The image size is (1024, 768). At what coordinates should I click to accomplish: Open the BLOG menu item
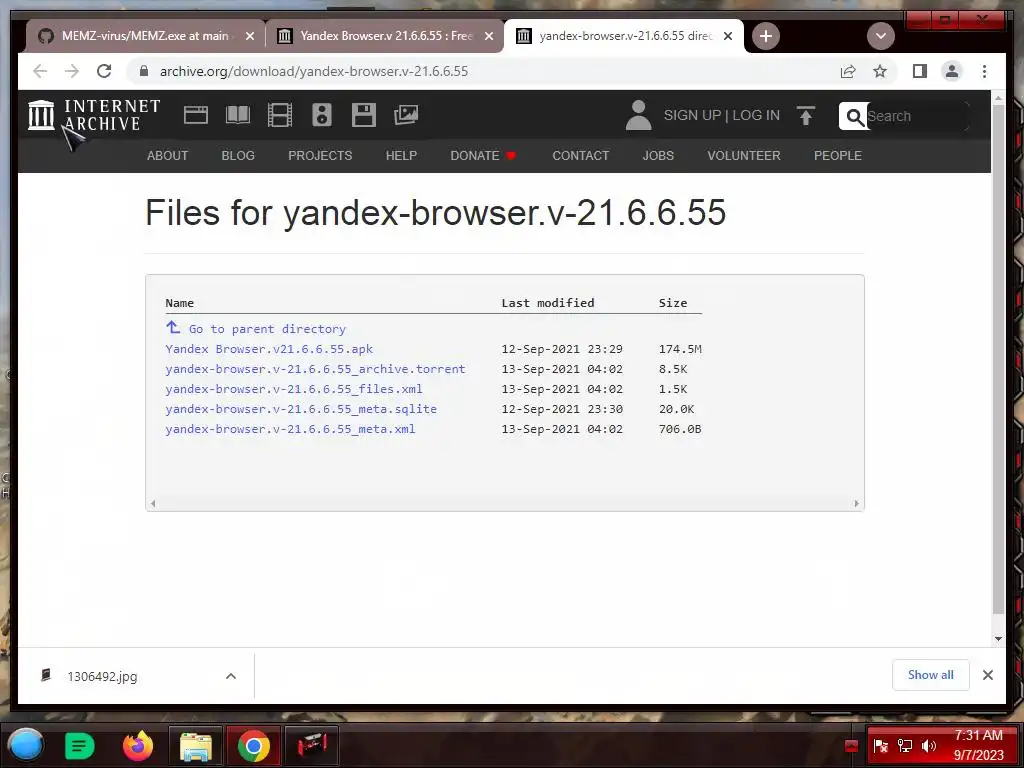238,155
